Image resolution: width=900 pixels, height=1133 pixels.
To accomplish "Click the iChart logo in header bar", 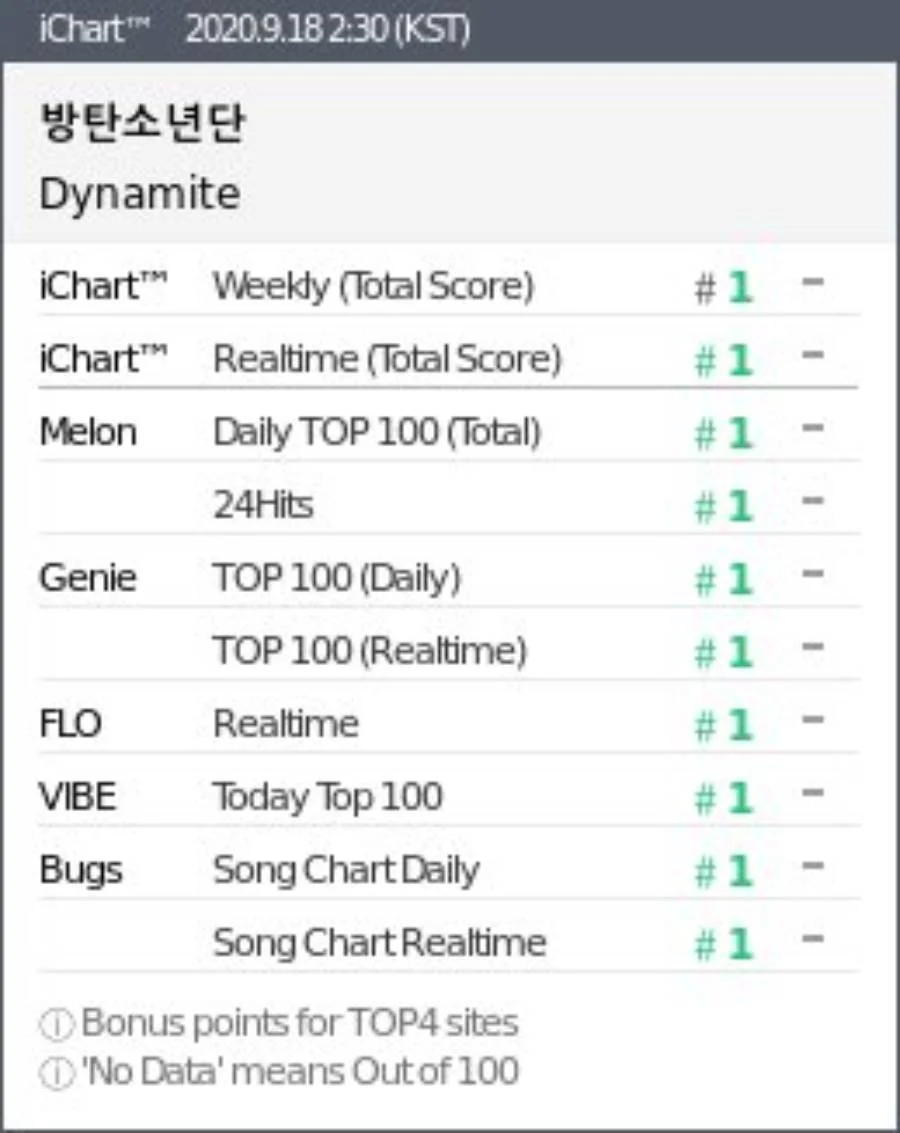I will 95,30.
